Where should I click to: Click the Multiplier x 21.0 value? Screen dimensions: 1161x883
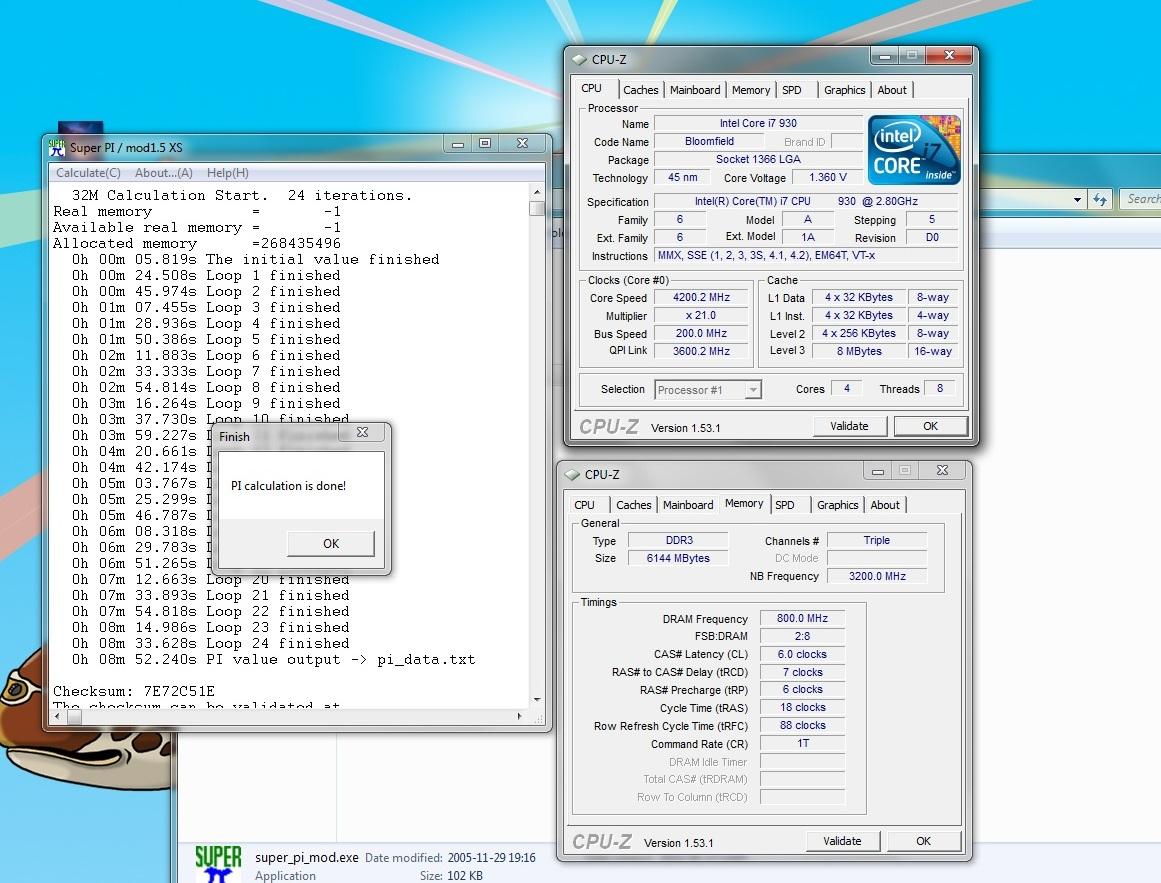pyautogui.click(x=701, y=315)
